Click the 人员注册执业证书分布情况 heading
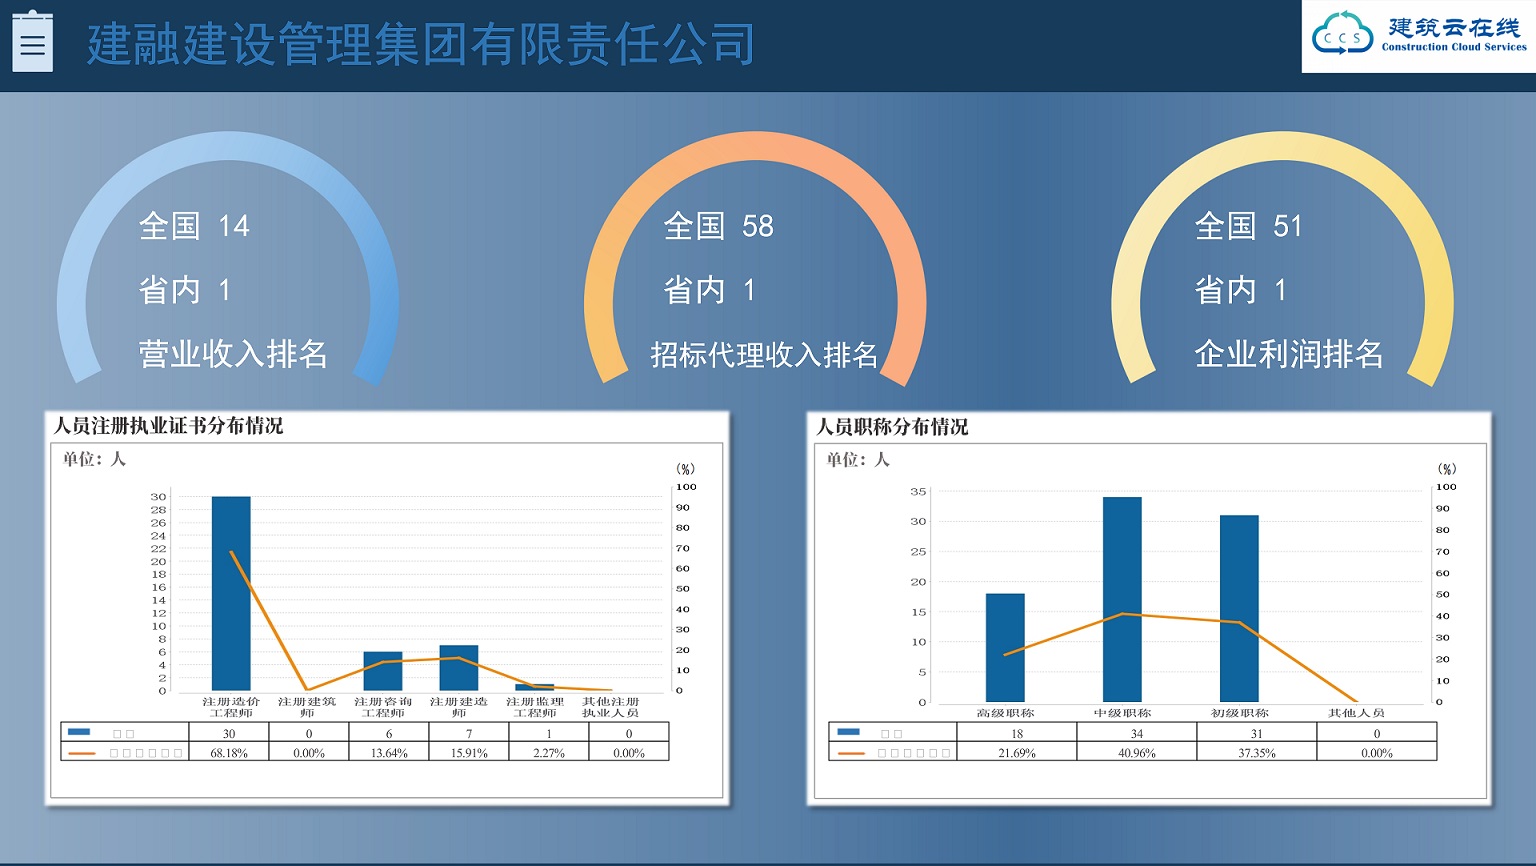1536x866 pixels. [168, 426]
